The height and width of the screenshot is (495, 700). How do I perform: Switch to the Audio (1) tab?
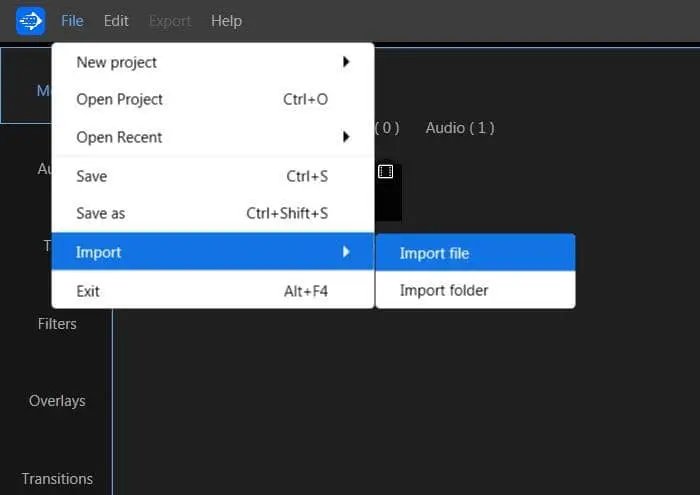(x=460, y=127)
